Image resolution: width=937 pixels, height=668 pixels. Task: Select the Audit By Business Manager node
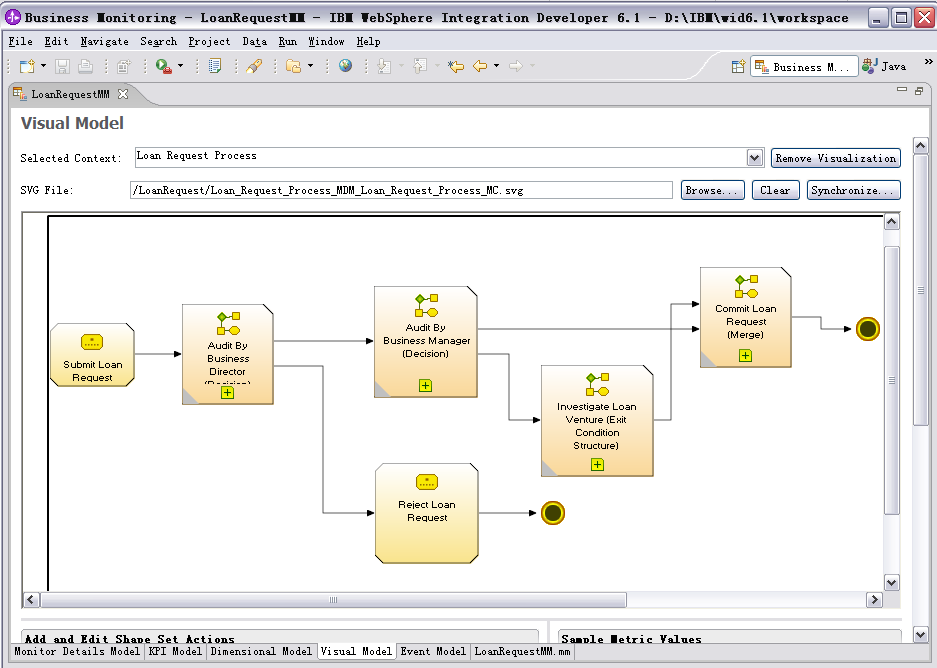(x=425, y=342)
